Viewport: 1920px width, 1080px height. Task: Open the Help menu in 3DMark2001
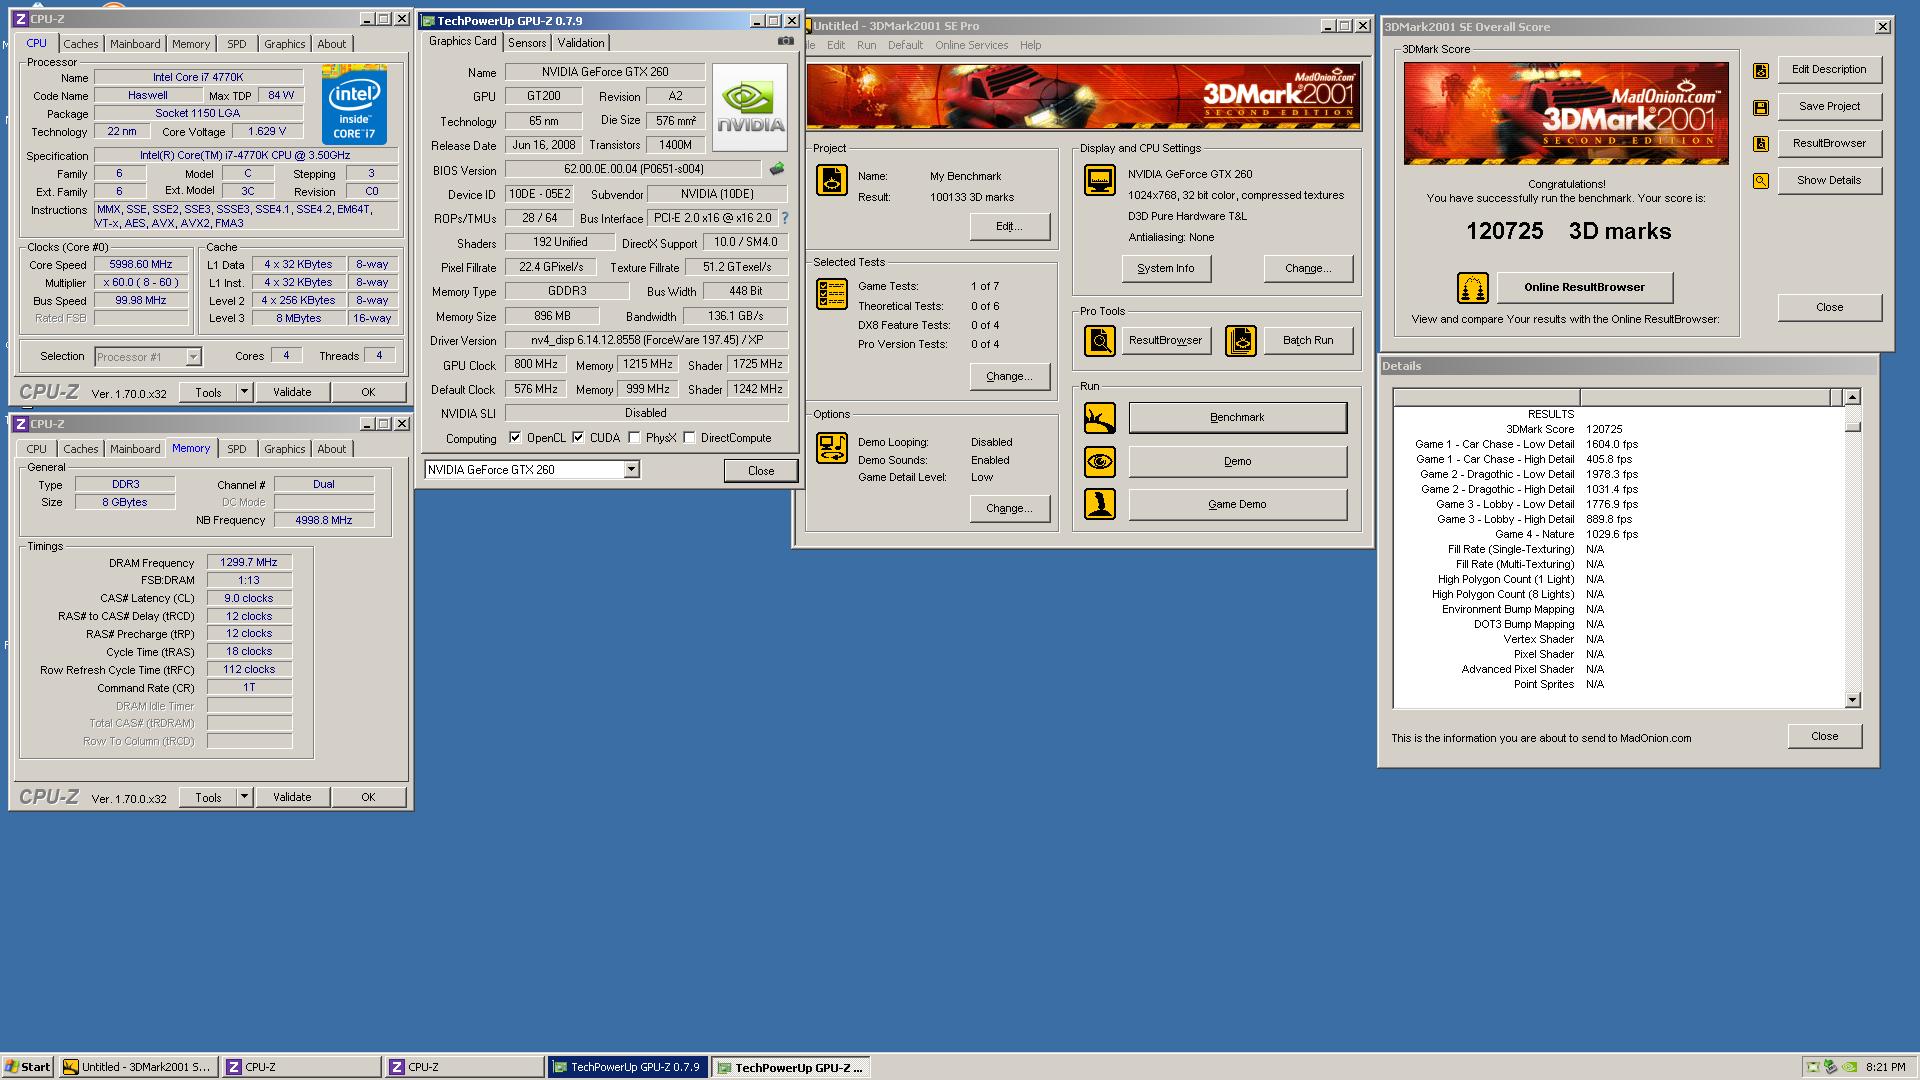(x=1030, y=45)
